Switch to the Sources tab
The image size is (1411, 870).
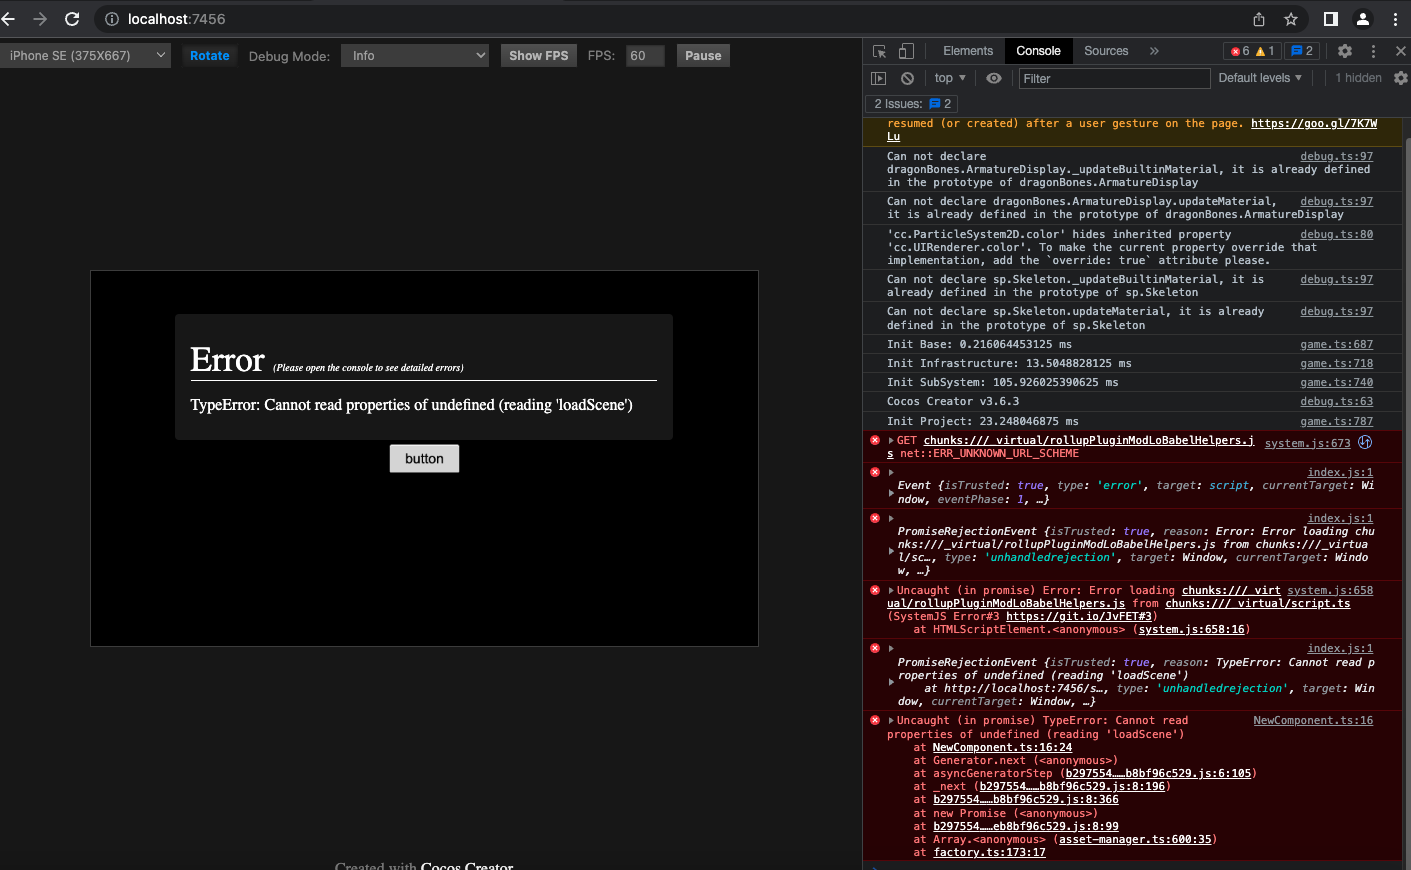(1106, 51)
